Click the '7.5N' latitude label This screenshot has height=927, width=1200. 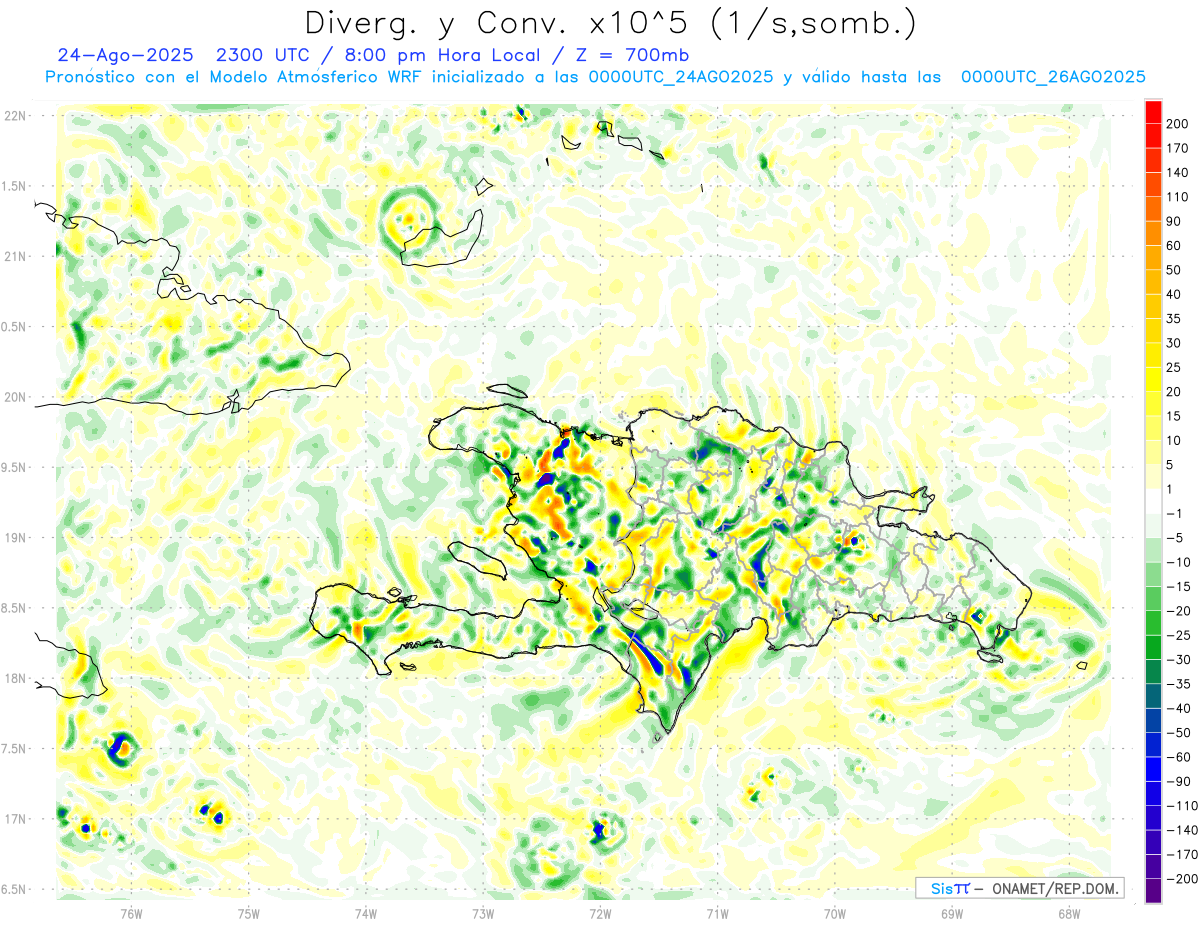click(x=15, y=749)
